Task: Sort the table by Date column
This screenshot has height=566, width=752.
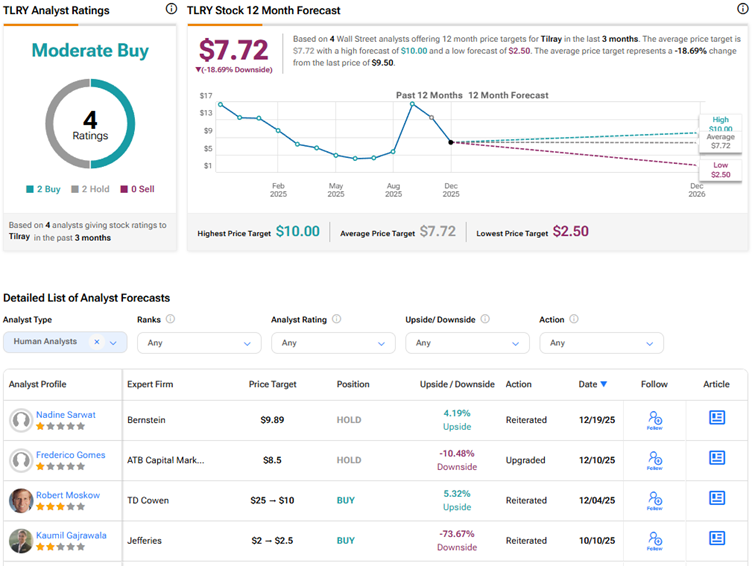Action: point(592,384)
